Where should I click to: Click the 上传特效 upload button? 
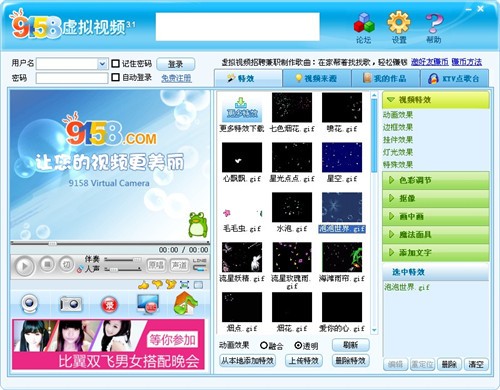(304, 360)
